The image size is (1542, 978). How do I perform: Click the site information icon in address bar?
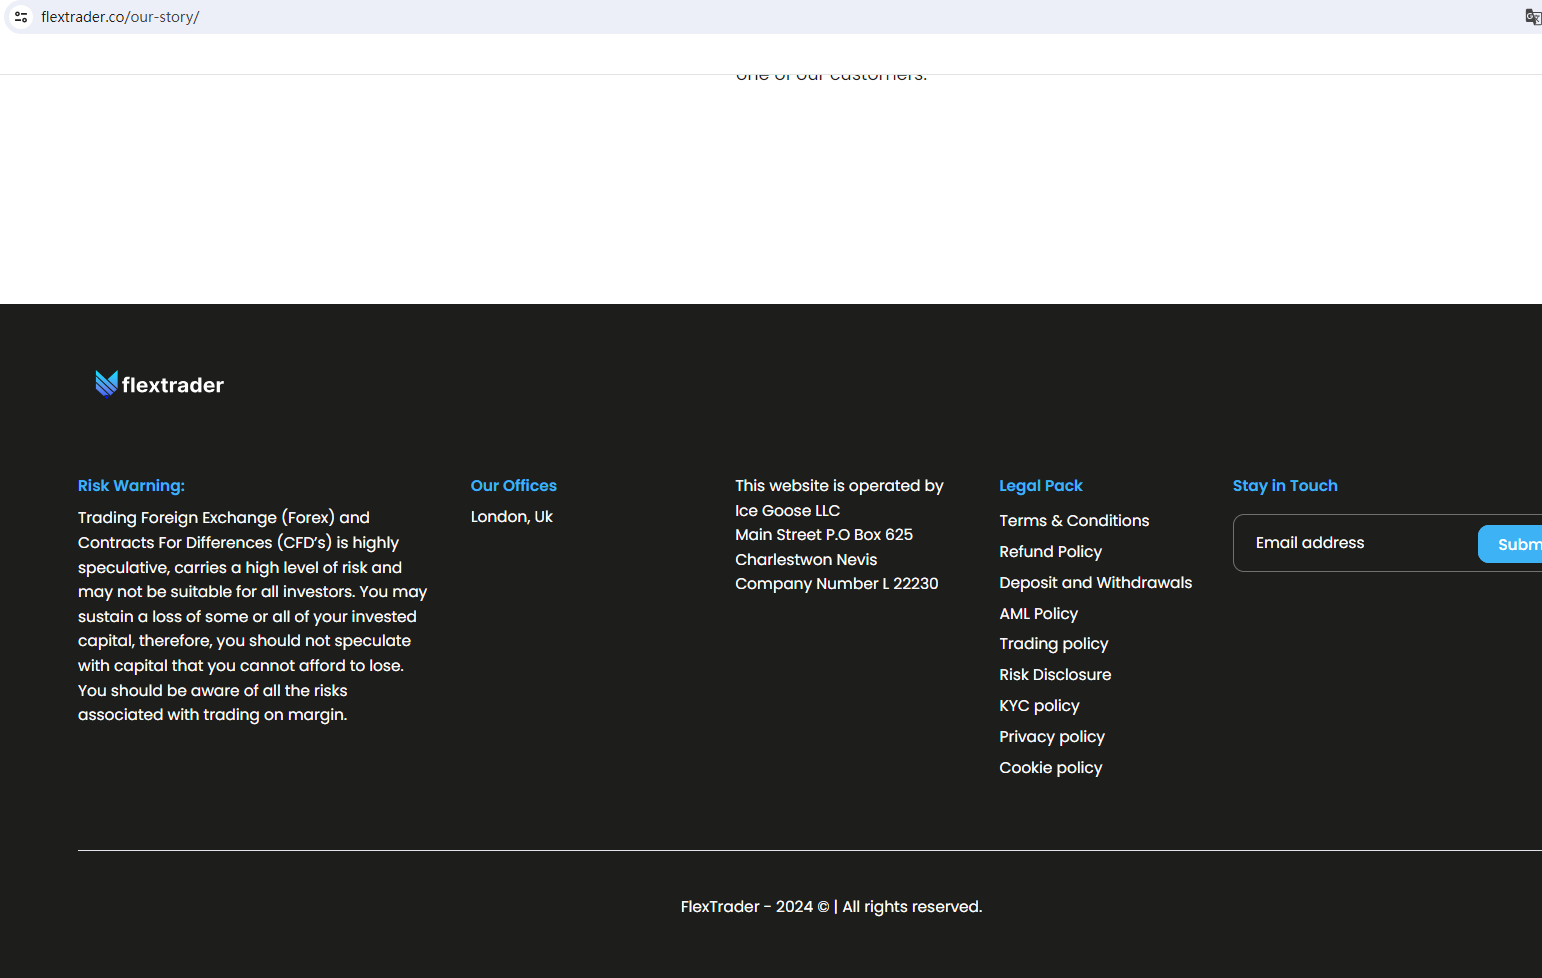[x=21, y=17]
